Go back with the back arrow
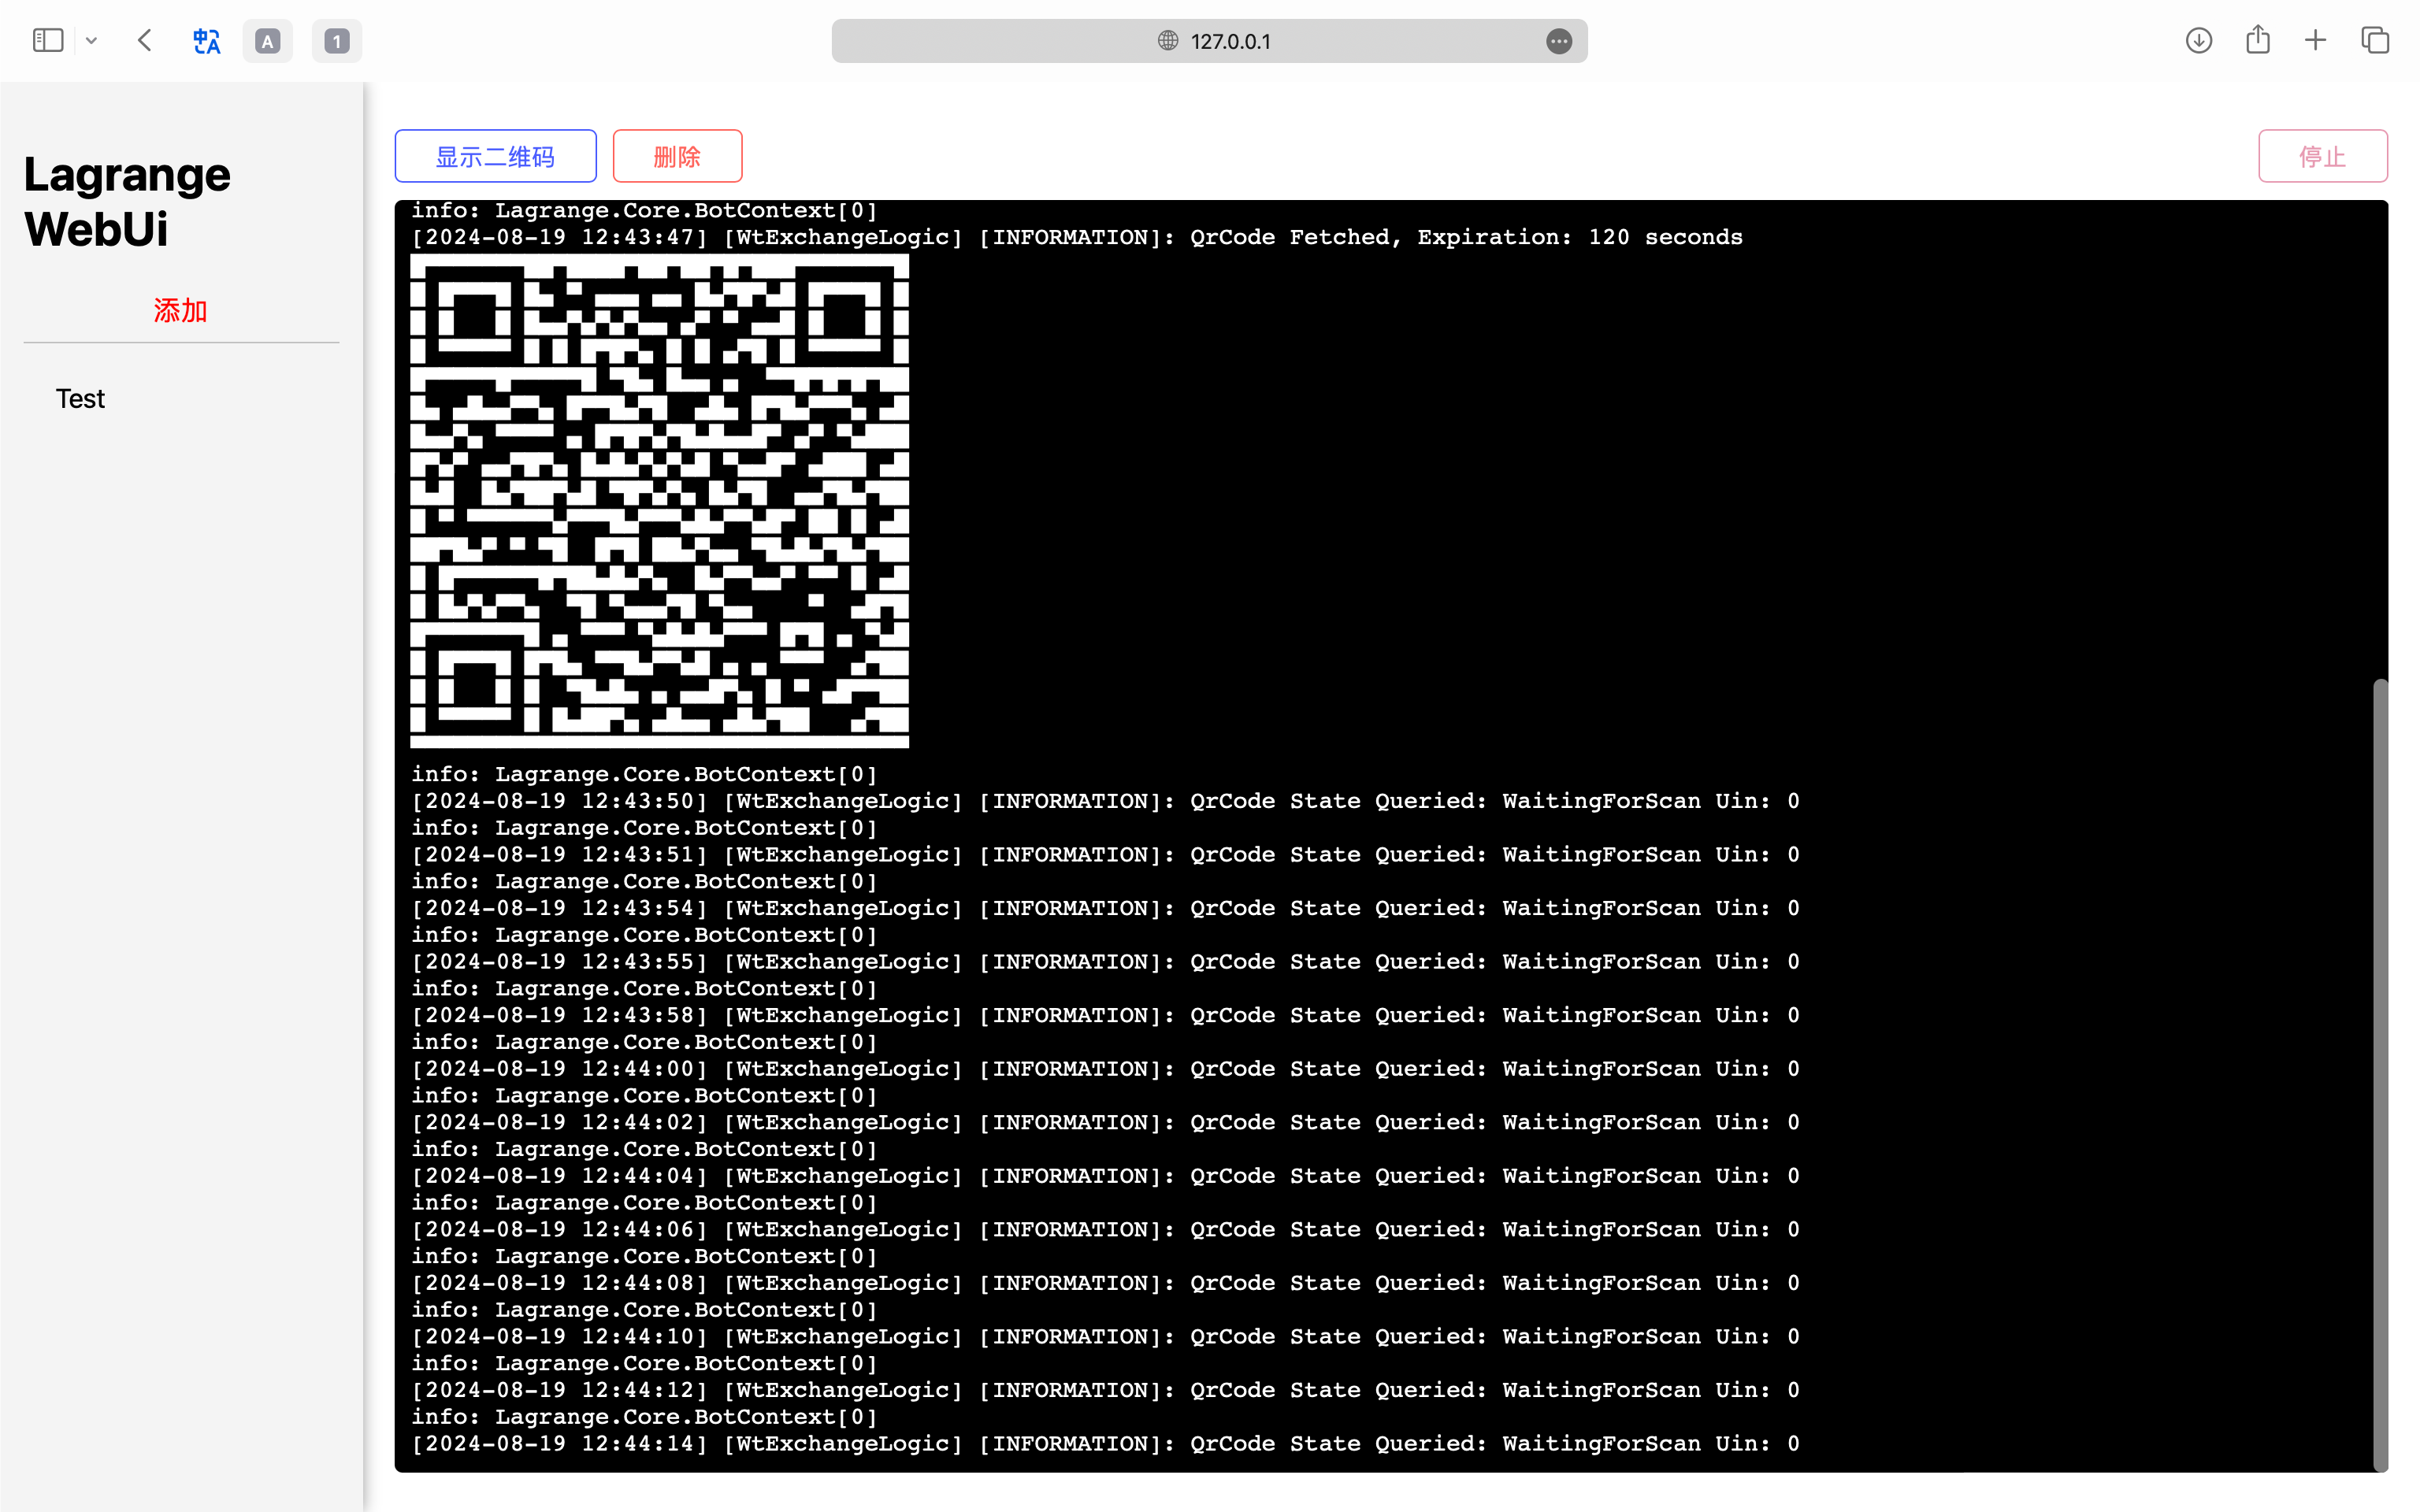Viewport: 2420px width, 1512px height. click(145, 41)
